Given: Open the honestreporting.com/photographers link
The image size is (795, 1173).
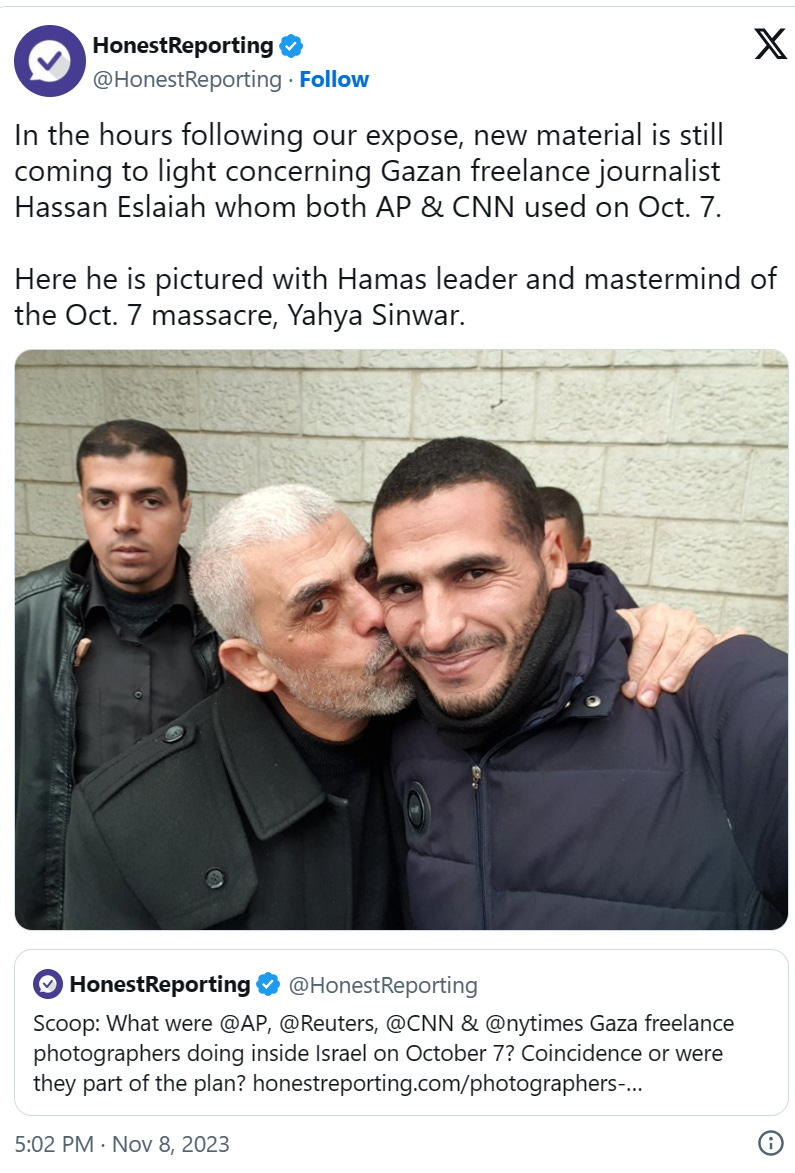Looking at the screenshot, I should coord(447,1083).
